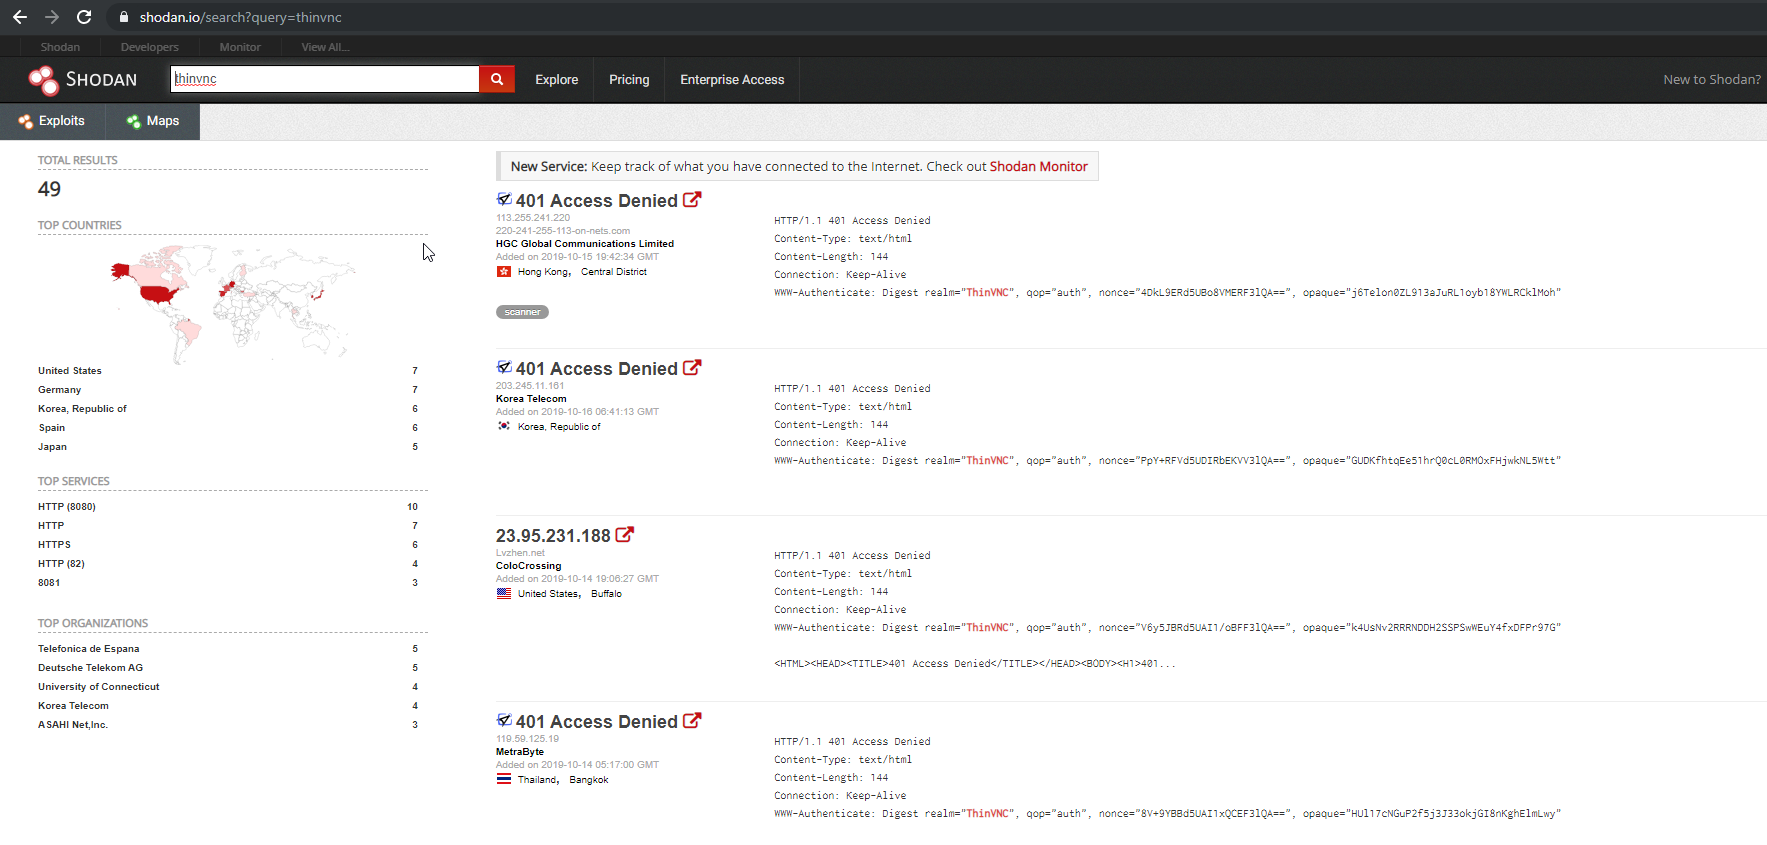Click result-type icon beside MetraByte 401 Access Denied title

click(x=504, y=720)
